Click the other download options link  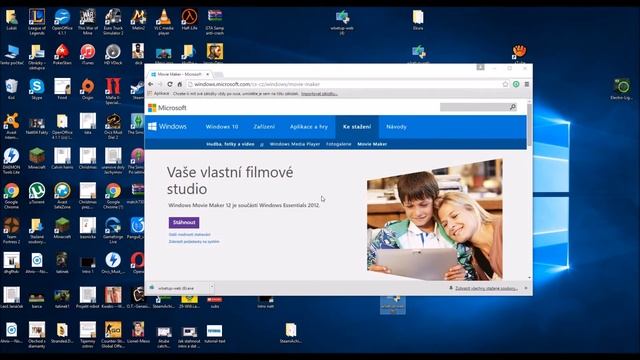[x=190, y=234]
